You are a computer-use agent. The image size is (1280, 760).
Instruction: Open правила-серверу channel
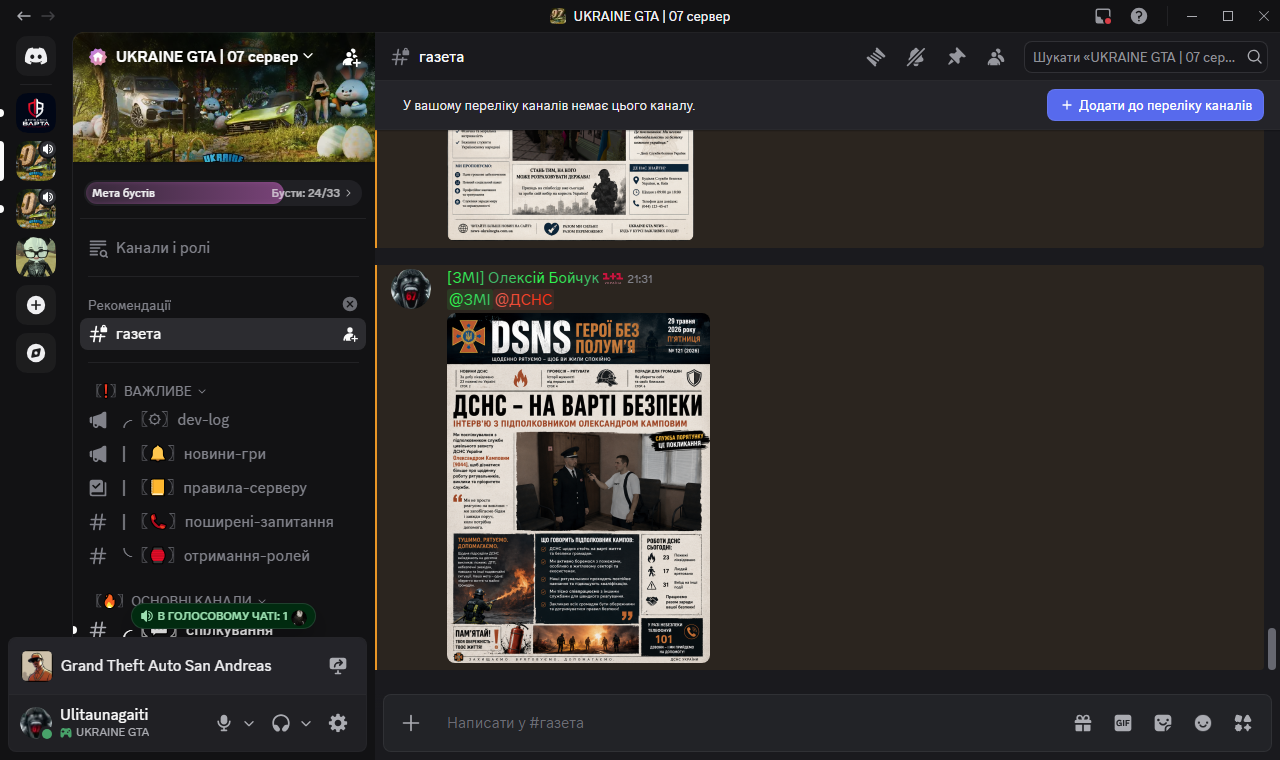coord(223,488)
